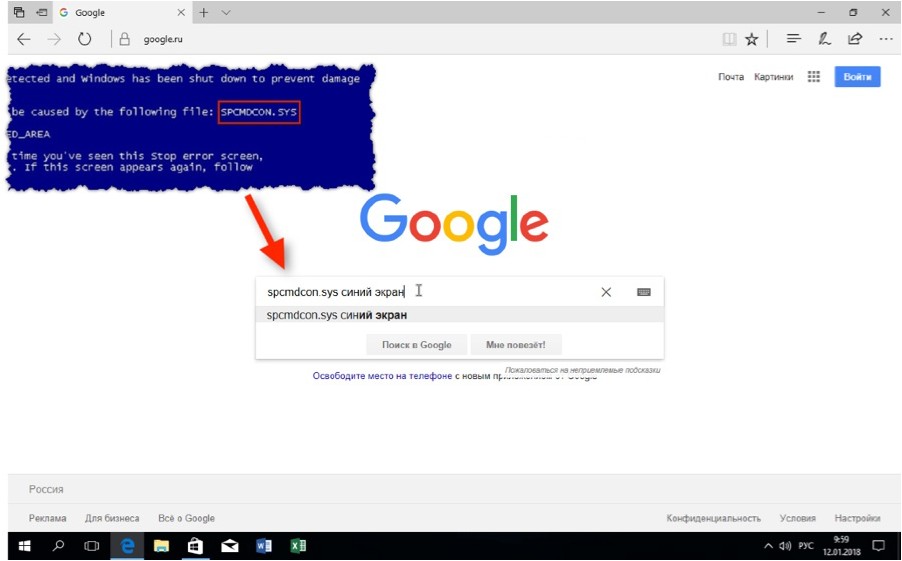Open Edge settings and more menu
Image resolution: width=902 pixels, height=561 pixels.
coord(886,39)
